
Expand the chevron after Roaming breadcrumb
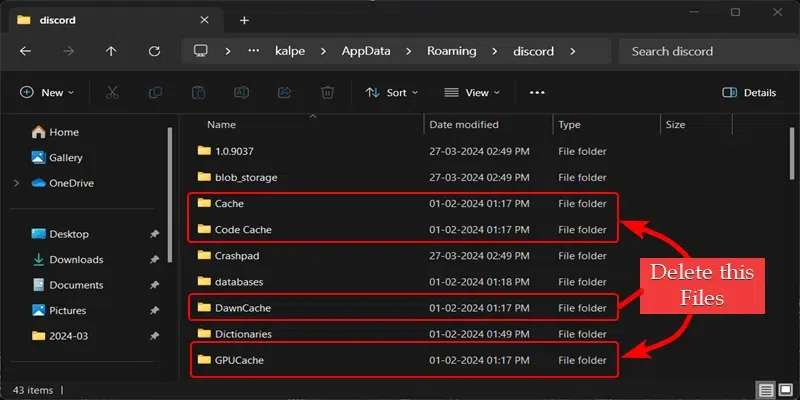click(x=494, y=51)
